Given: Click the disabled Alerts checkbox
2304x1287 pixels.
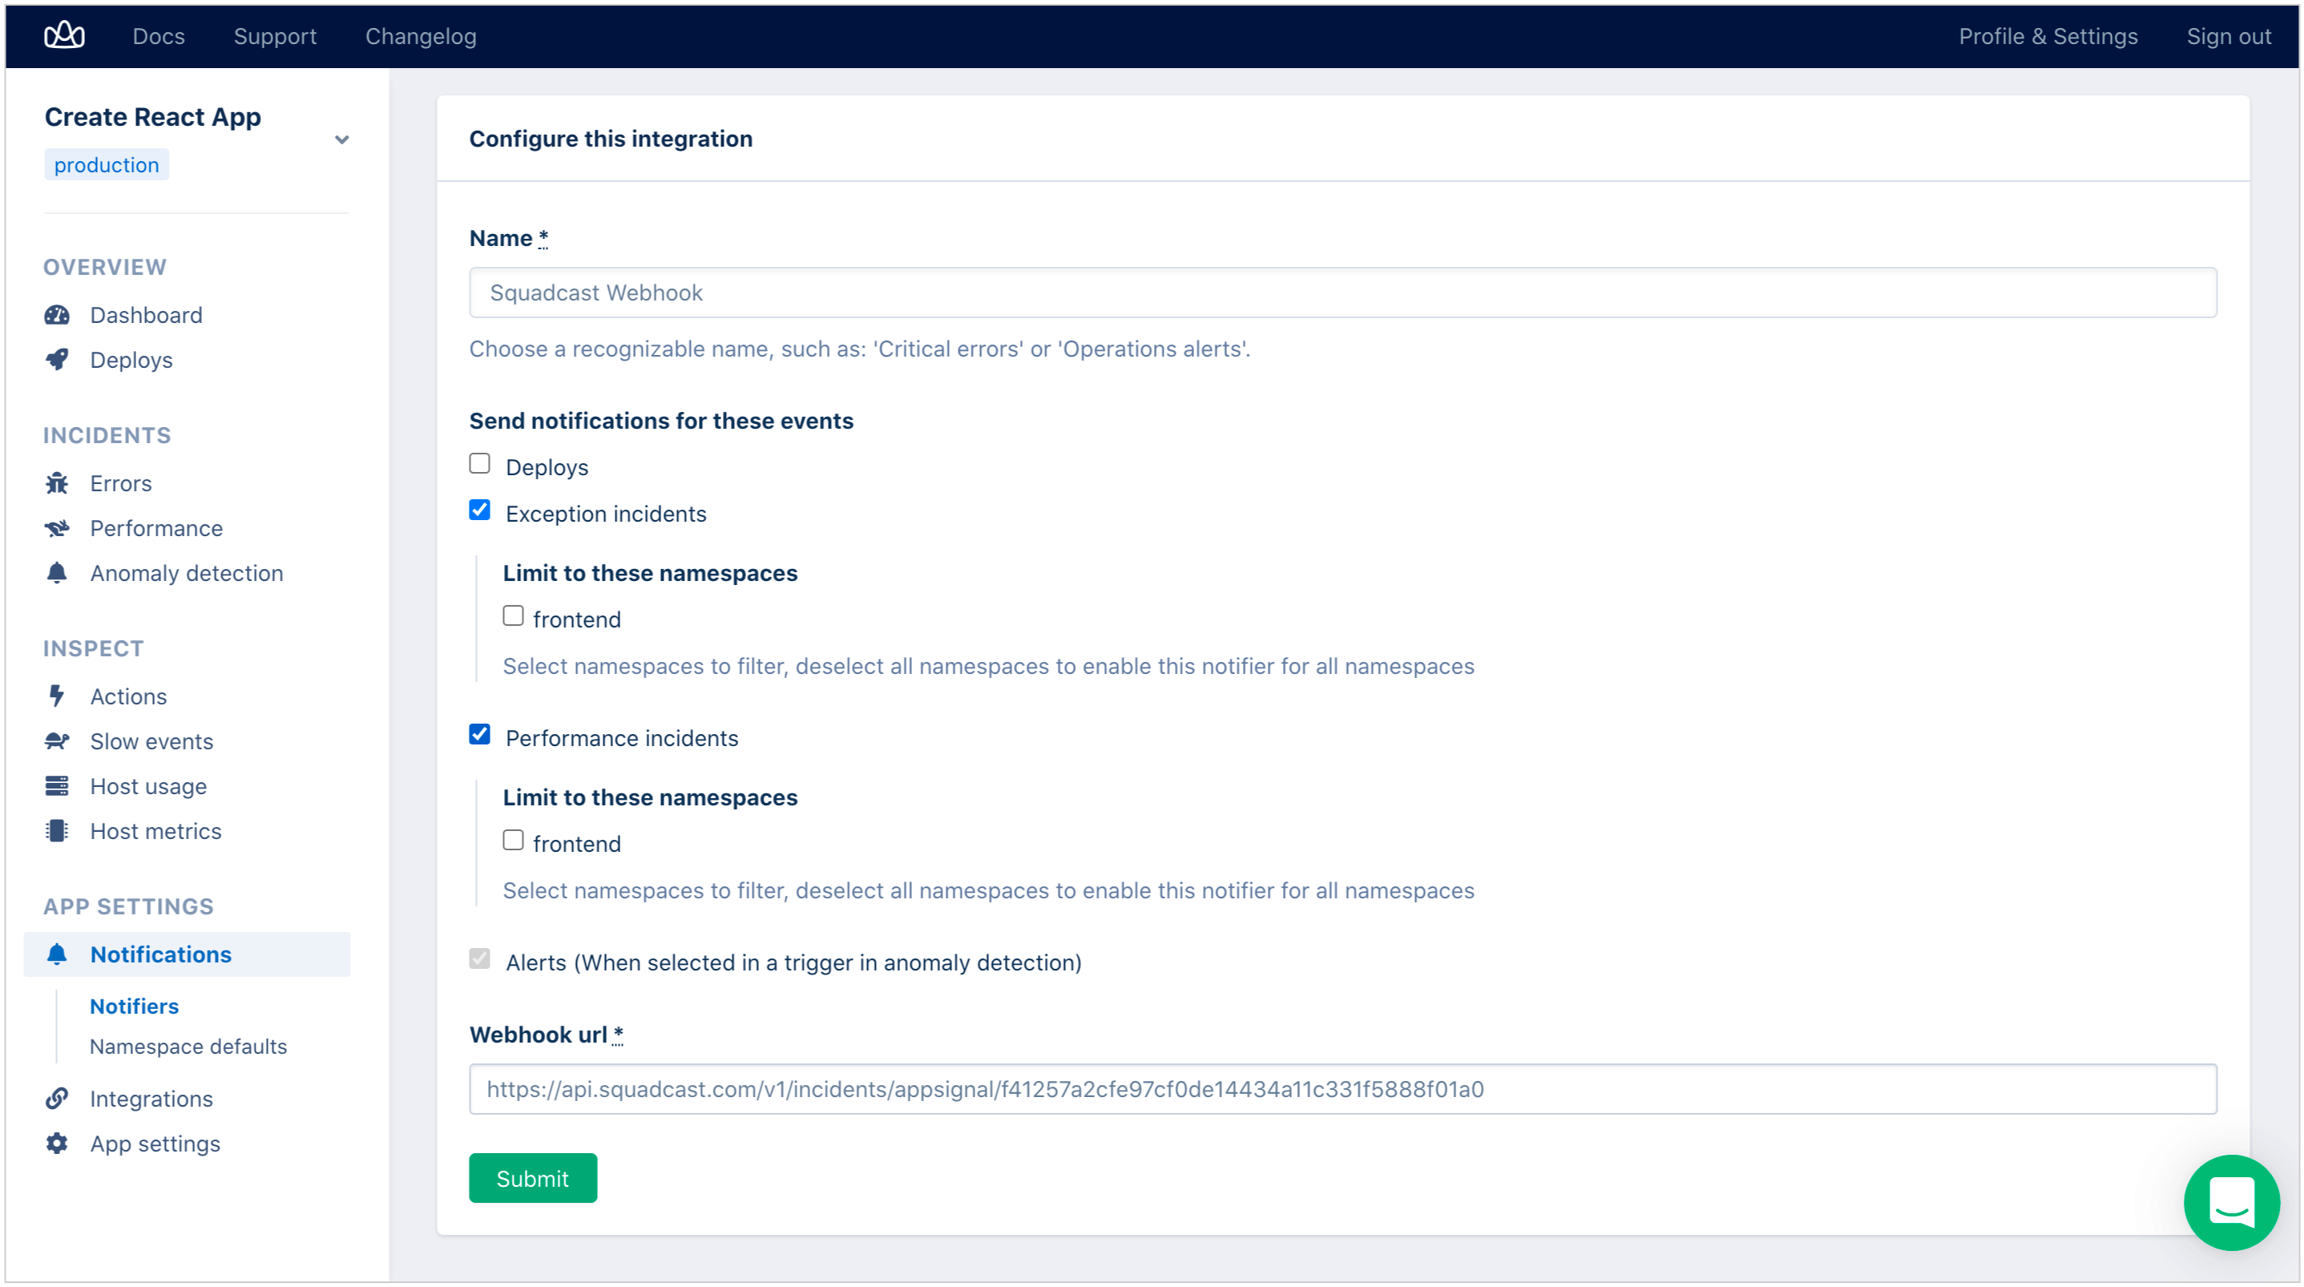Looking at the screenshot, I should coord(480,959).
